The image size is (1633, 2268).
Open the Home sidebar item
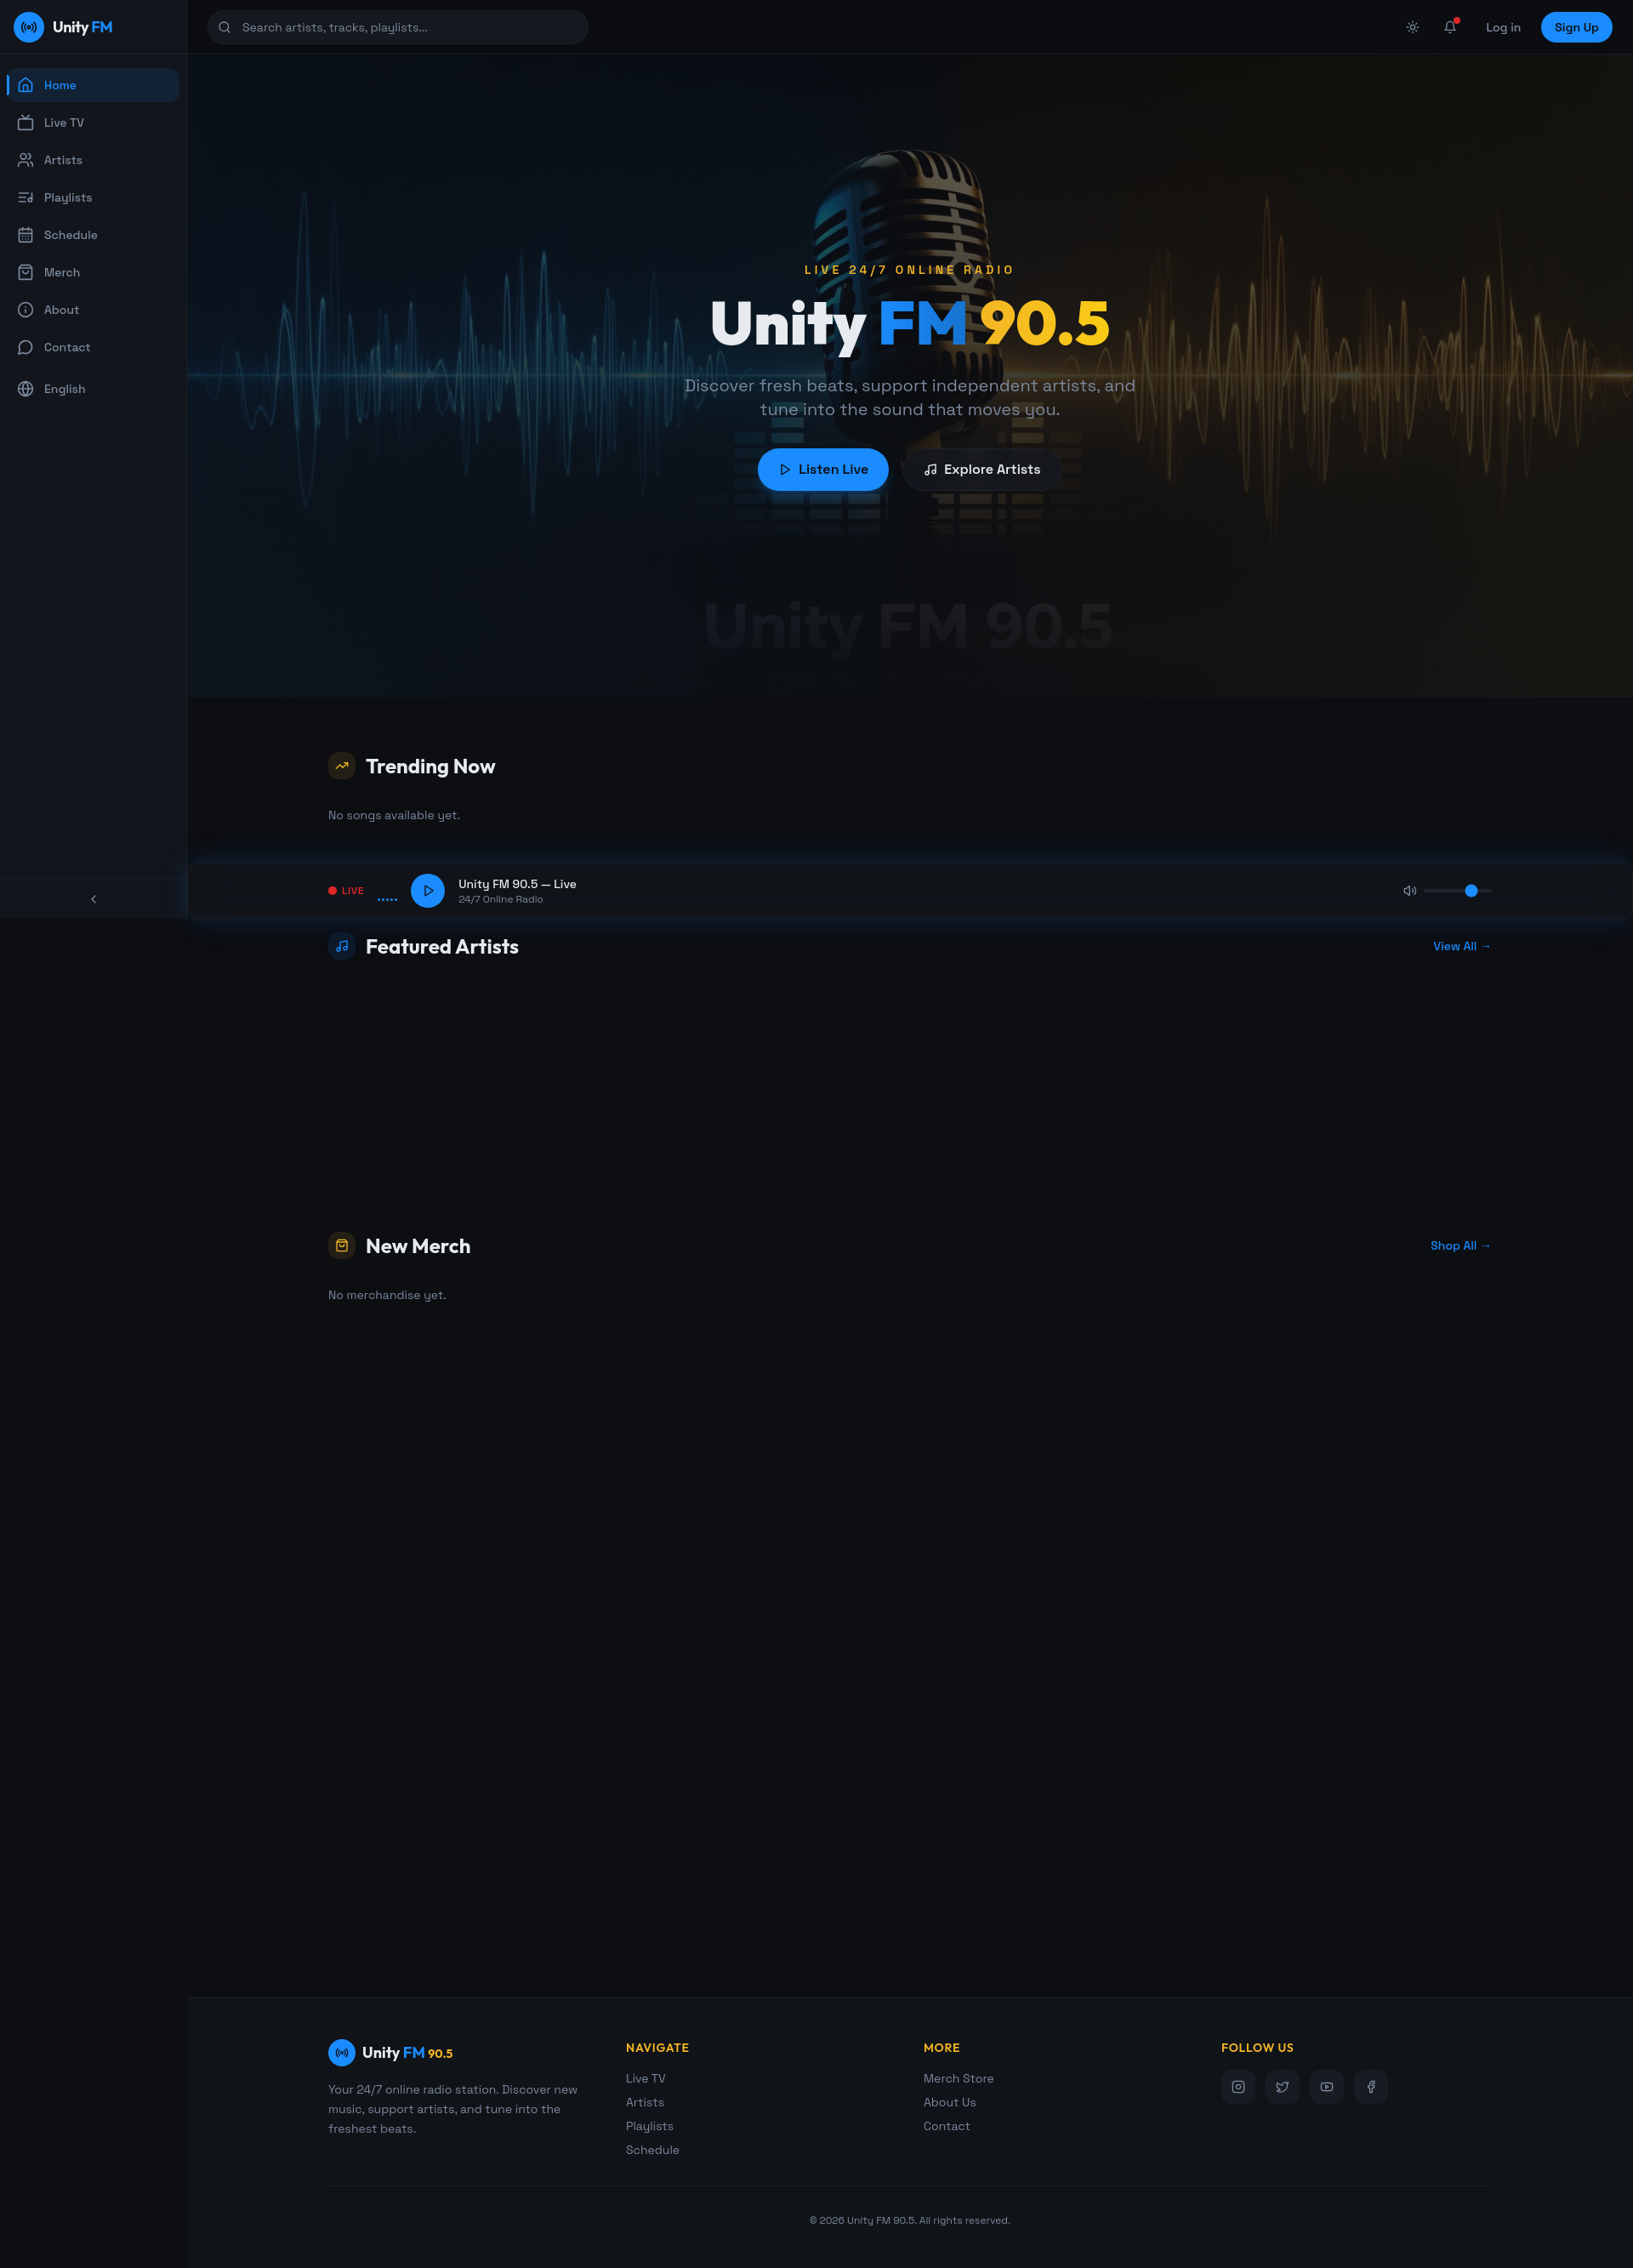[93, 85]
